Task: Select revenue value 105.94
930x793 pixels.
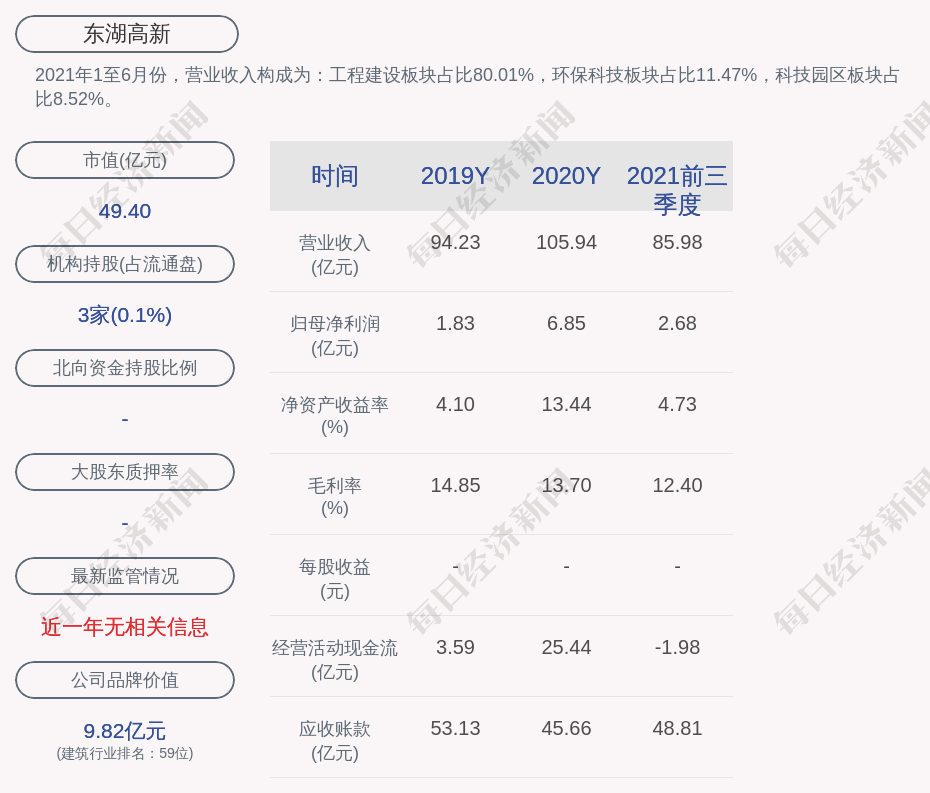Action: point(566,243)
